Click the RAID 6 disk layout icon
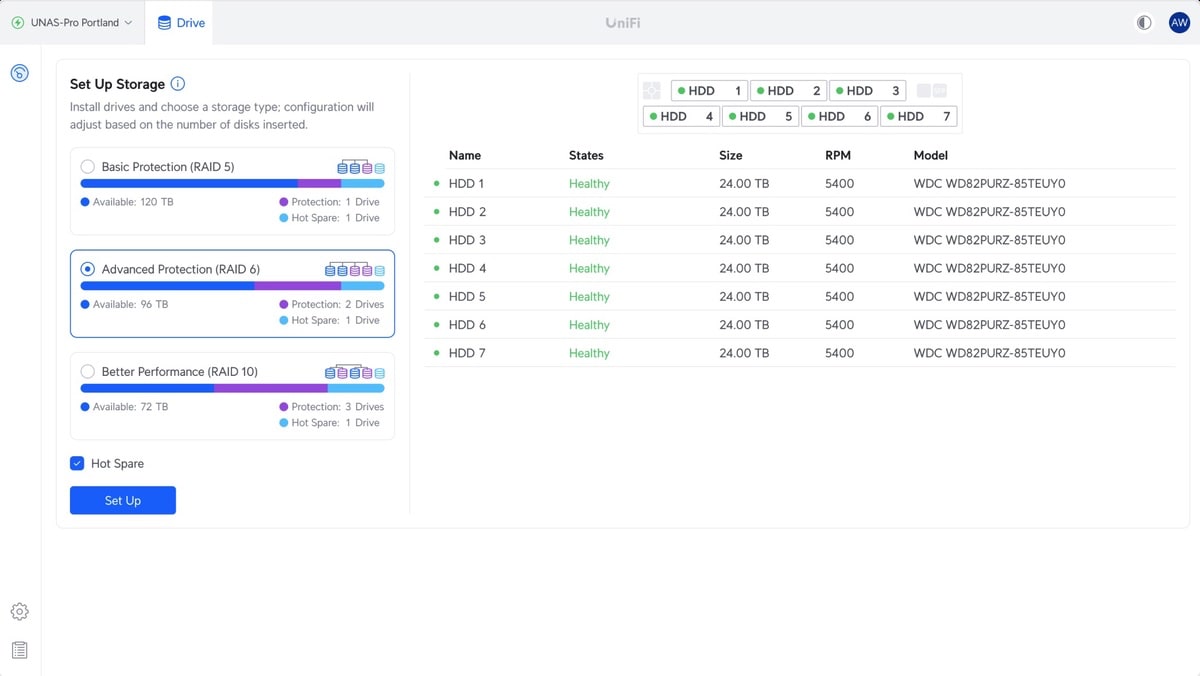 pyautogui.click(x=355, y=270)
